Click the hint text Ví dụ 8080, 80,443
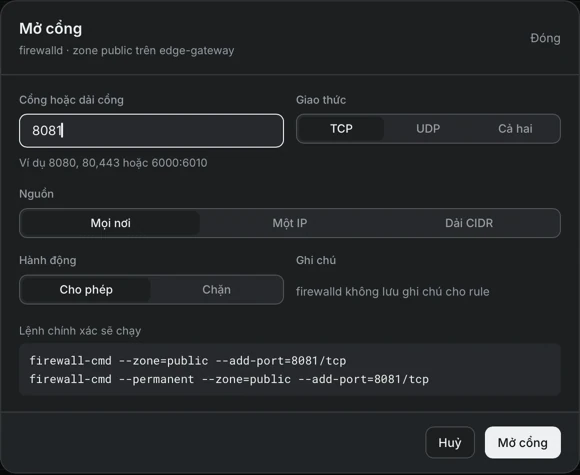The image size is (580, 475). tap(113, 163)
